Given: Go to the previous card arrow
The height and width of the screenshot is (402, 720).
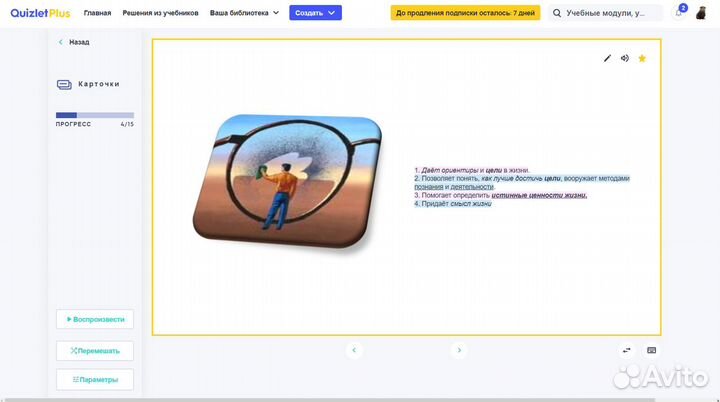Looking at the screenshot, I should pos(354,350).
